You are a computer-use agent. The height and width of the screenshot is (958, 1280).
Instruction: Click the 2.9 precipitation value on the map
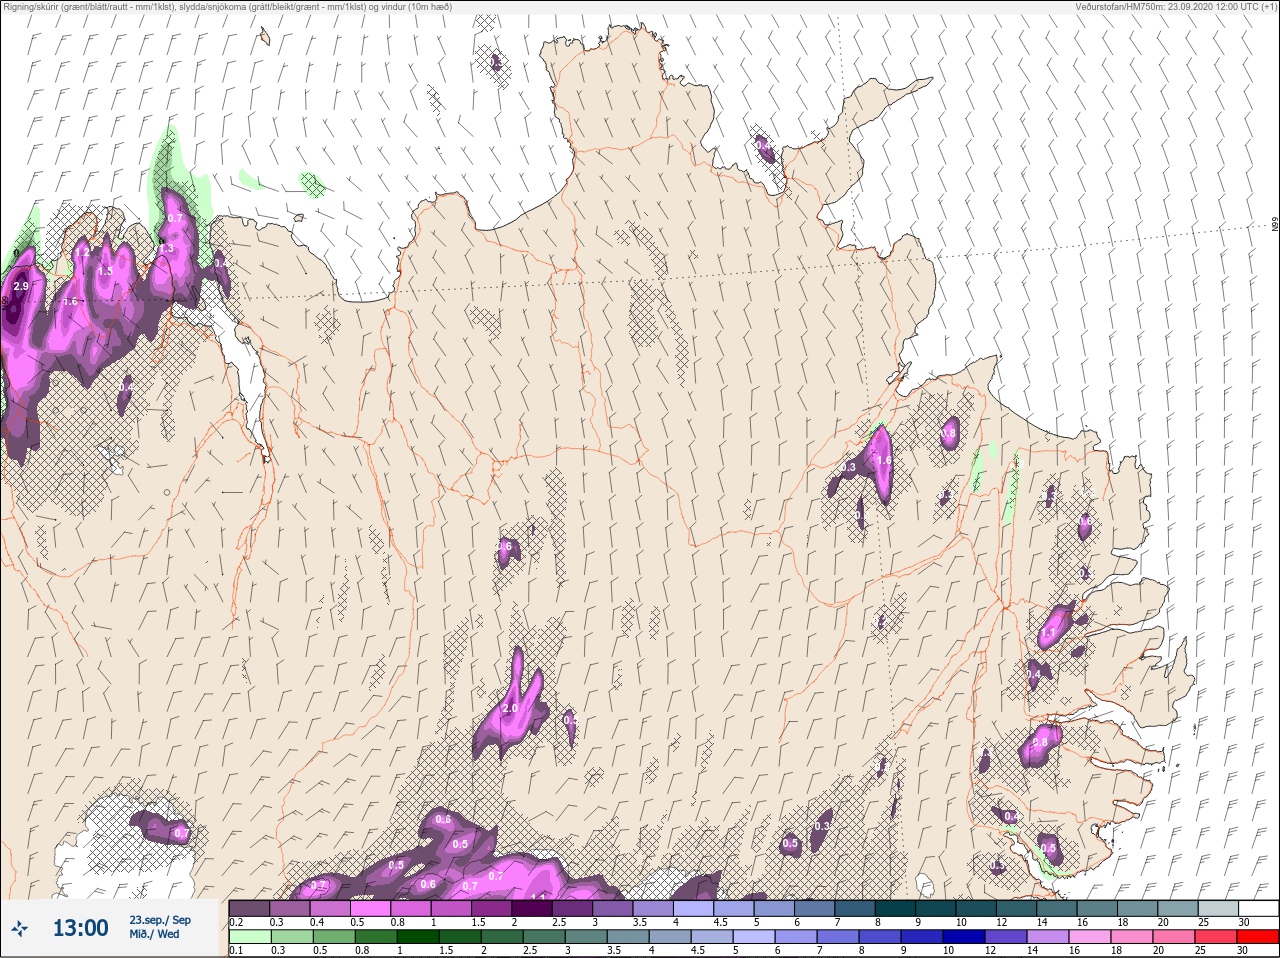[x=21, y=286]
